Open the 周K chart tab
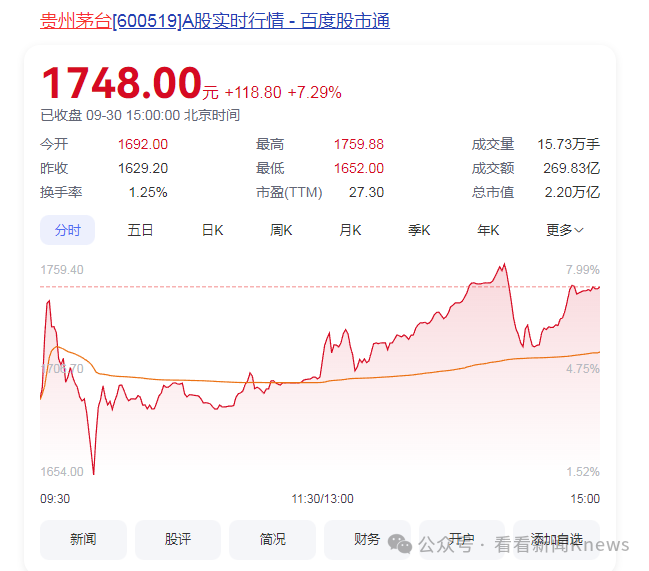 (x=281, y=230)
